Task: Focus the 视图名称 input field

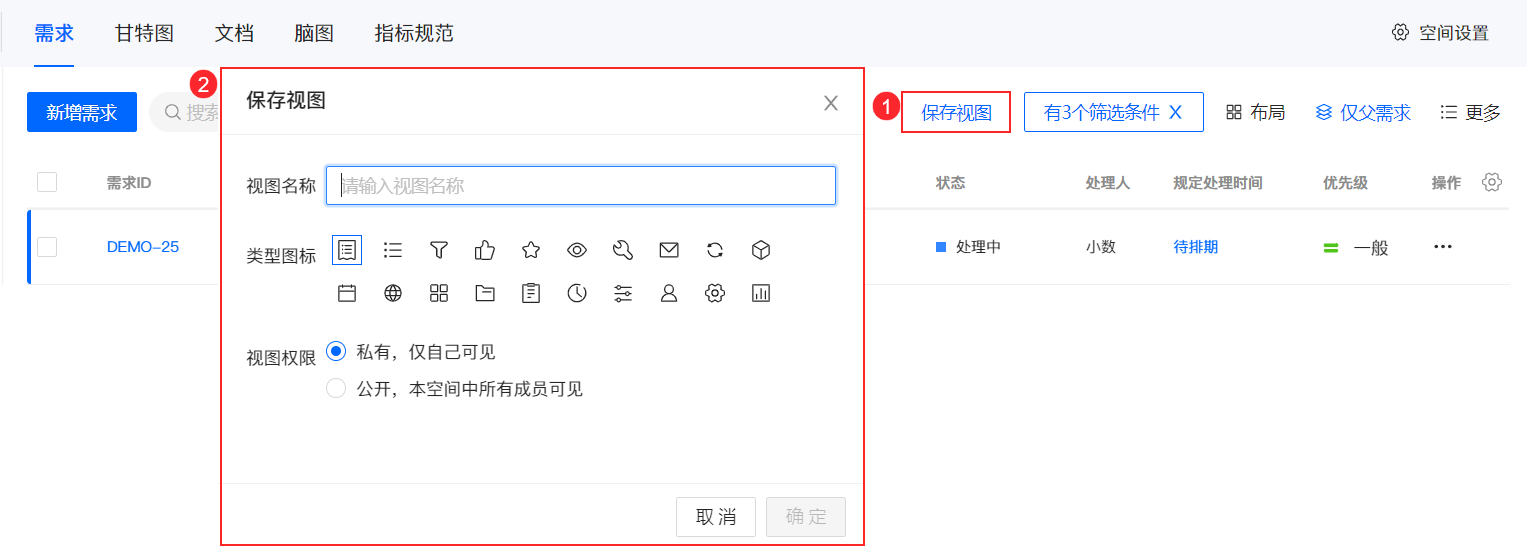Action: click(x=580, y=185)
